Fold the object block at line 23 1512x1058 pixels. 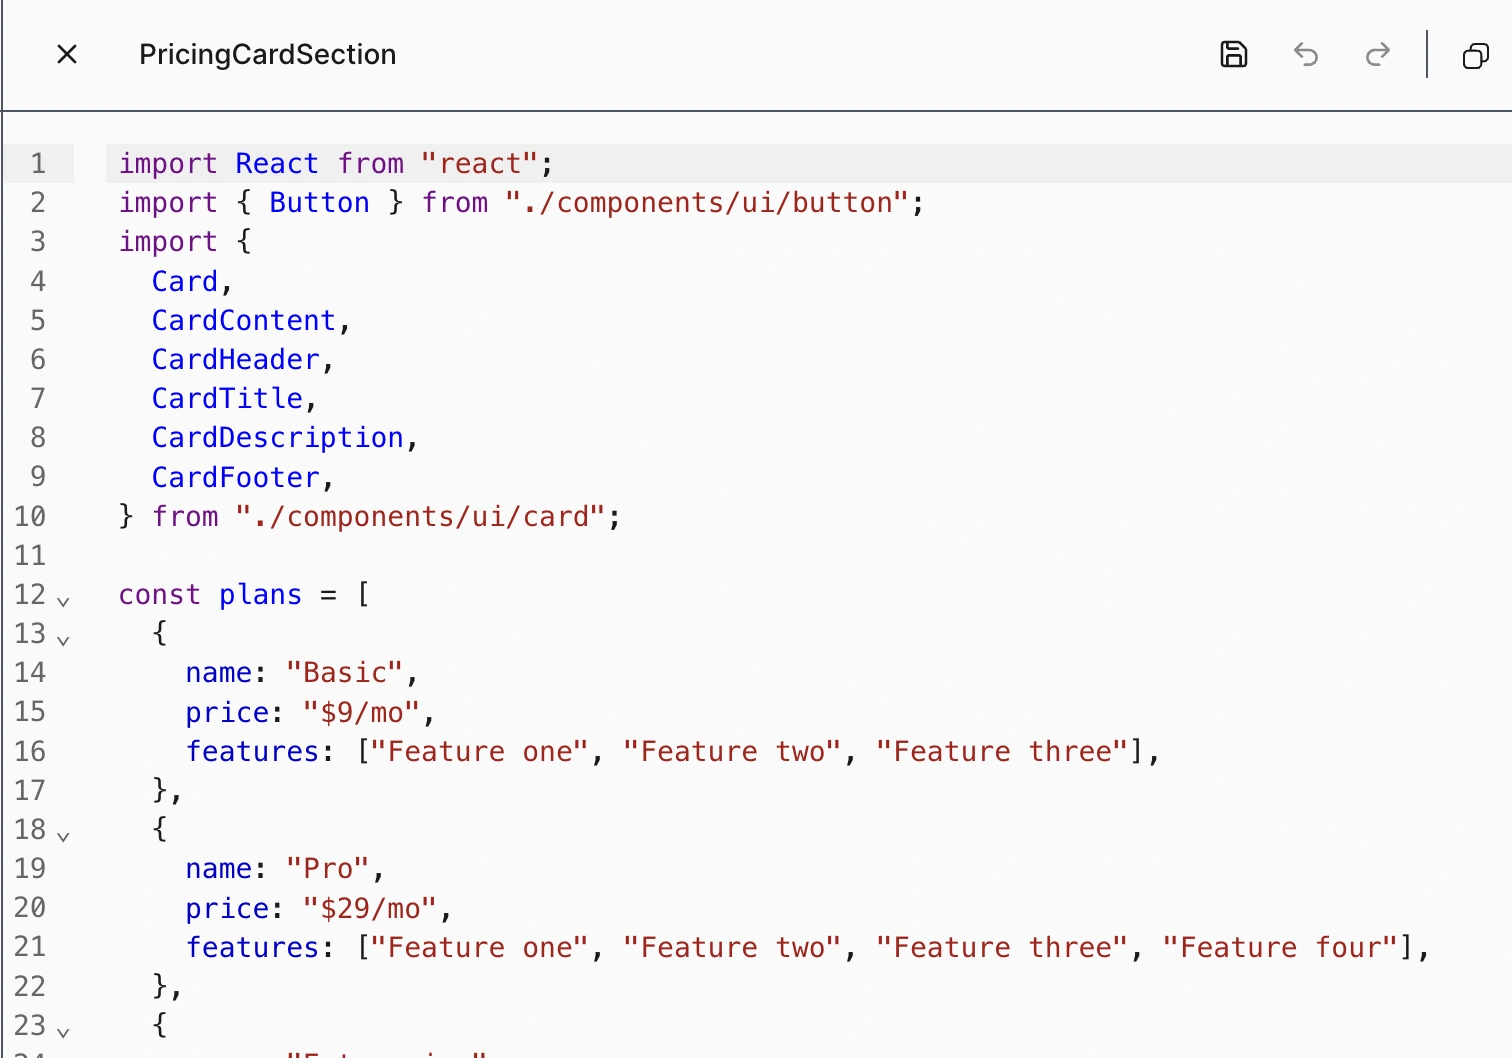(x=63, y=1032)
